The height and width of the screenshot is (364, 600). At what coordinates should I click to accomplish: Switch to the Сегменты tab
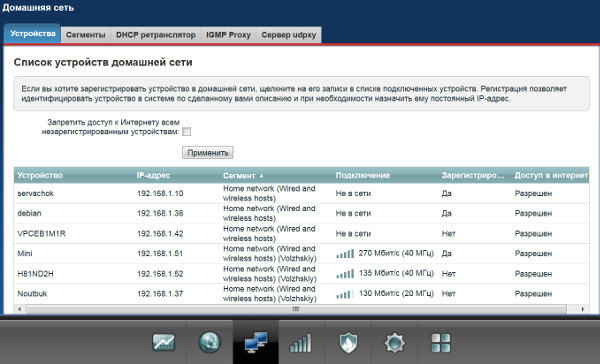(x=86, y=35)
